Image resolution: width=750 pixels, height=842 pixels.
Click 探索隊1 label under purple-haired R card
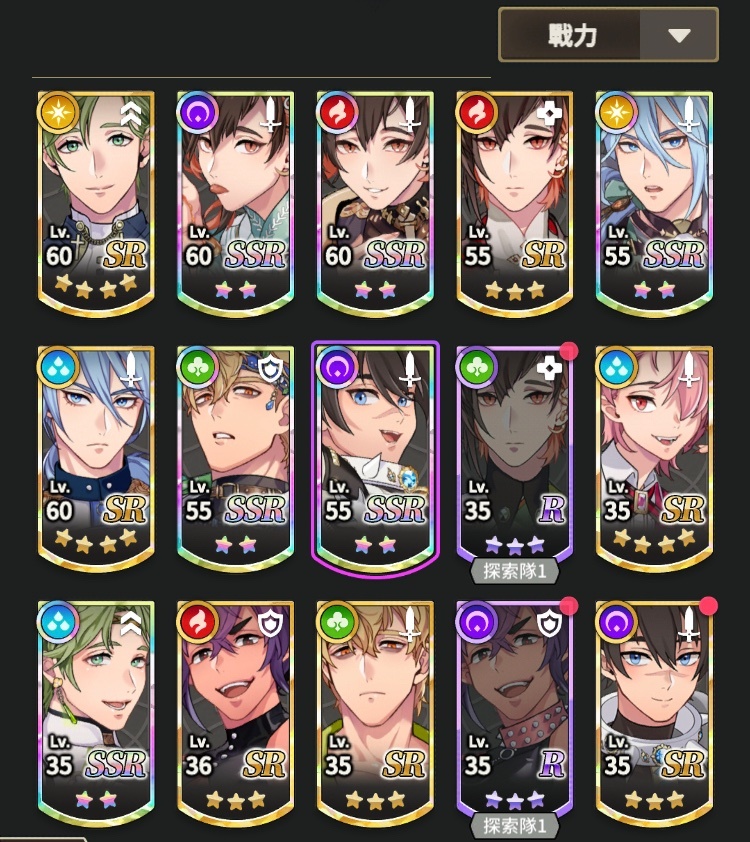[515, 826]
